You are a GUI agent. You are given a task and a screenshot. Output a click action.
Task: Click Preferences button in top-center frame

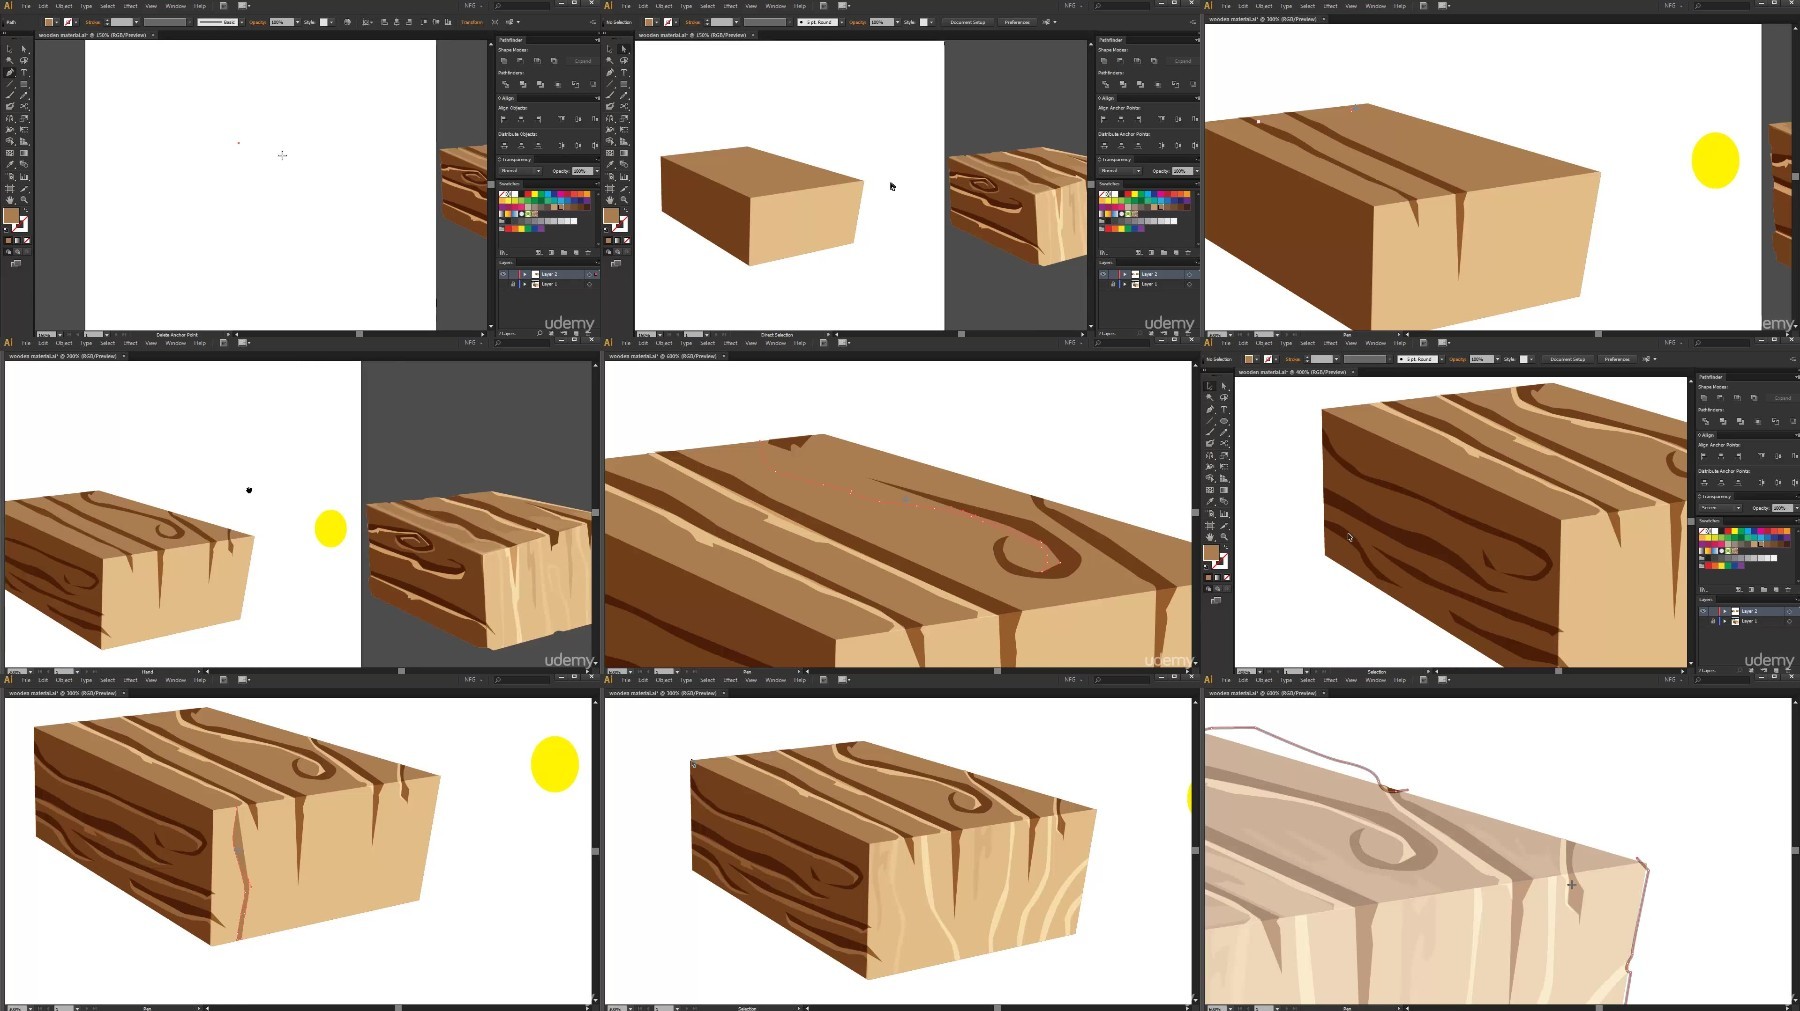(x=1017, y=22)
